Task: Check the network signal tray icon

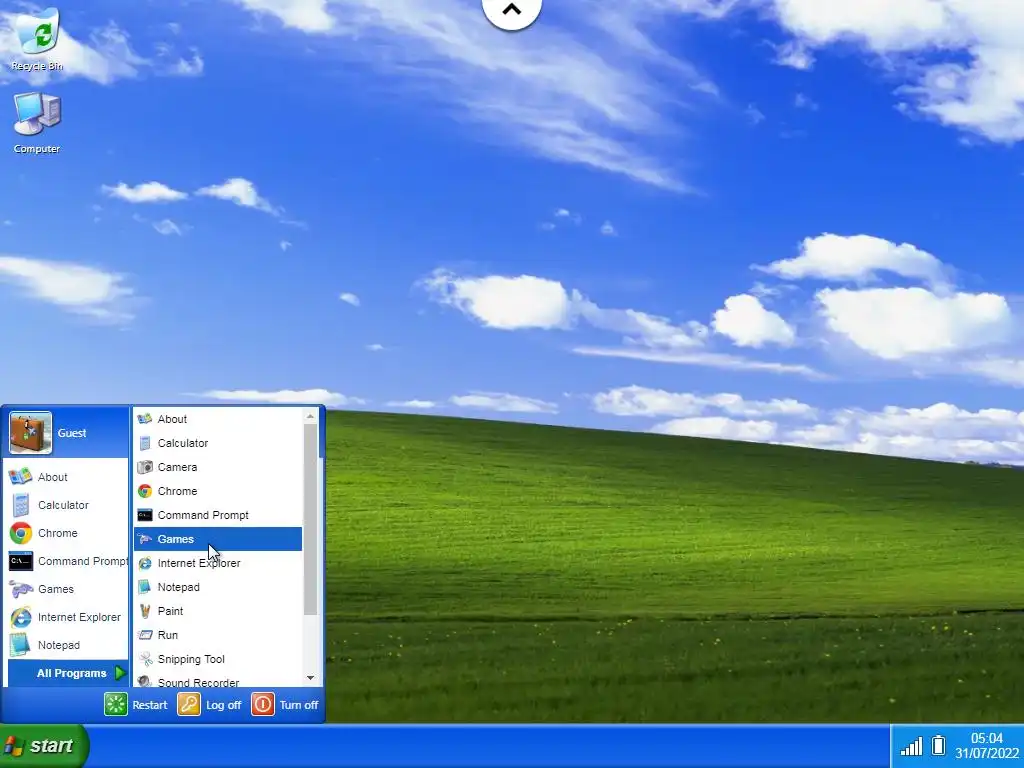Action: tap(911, 746)
